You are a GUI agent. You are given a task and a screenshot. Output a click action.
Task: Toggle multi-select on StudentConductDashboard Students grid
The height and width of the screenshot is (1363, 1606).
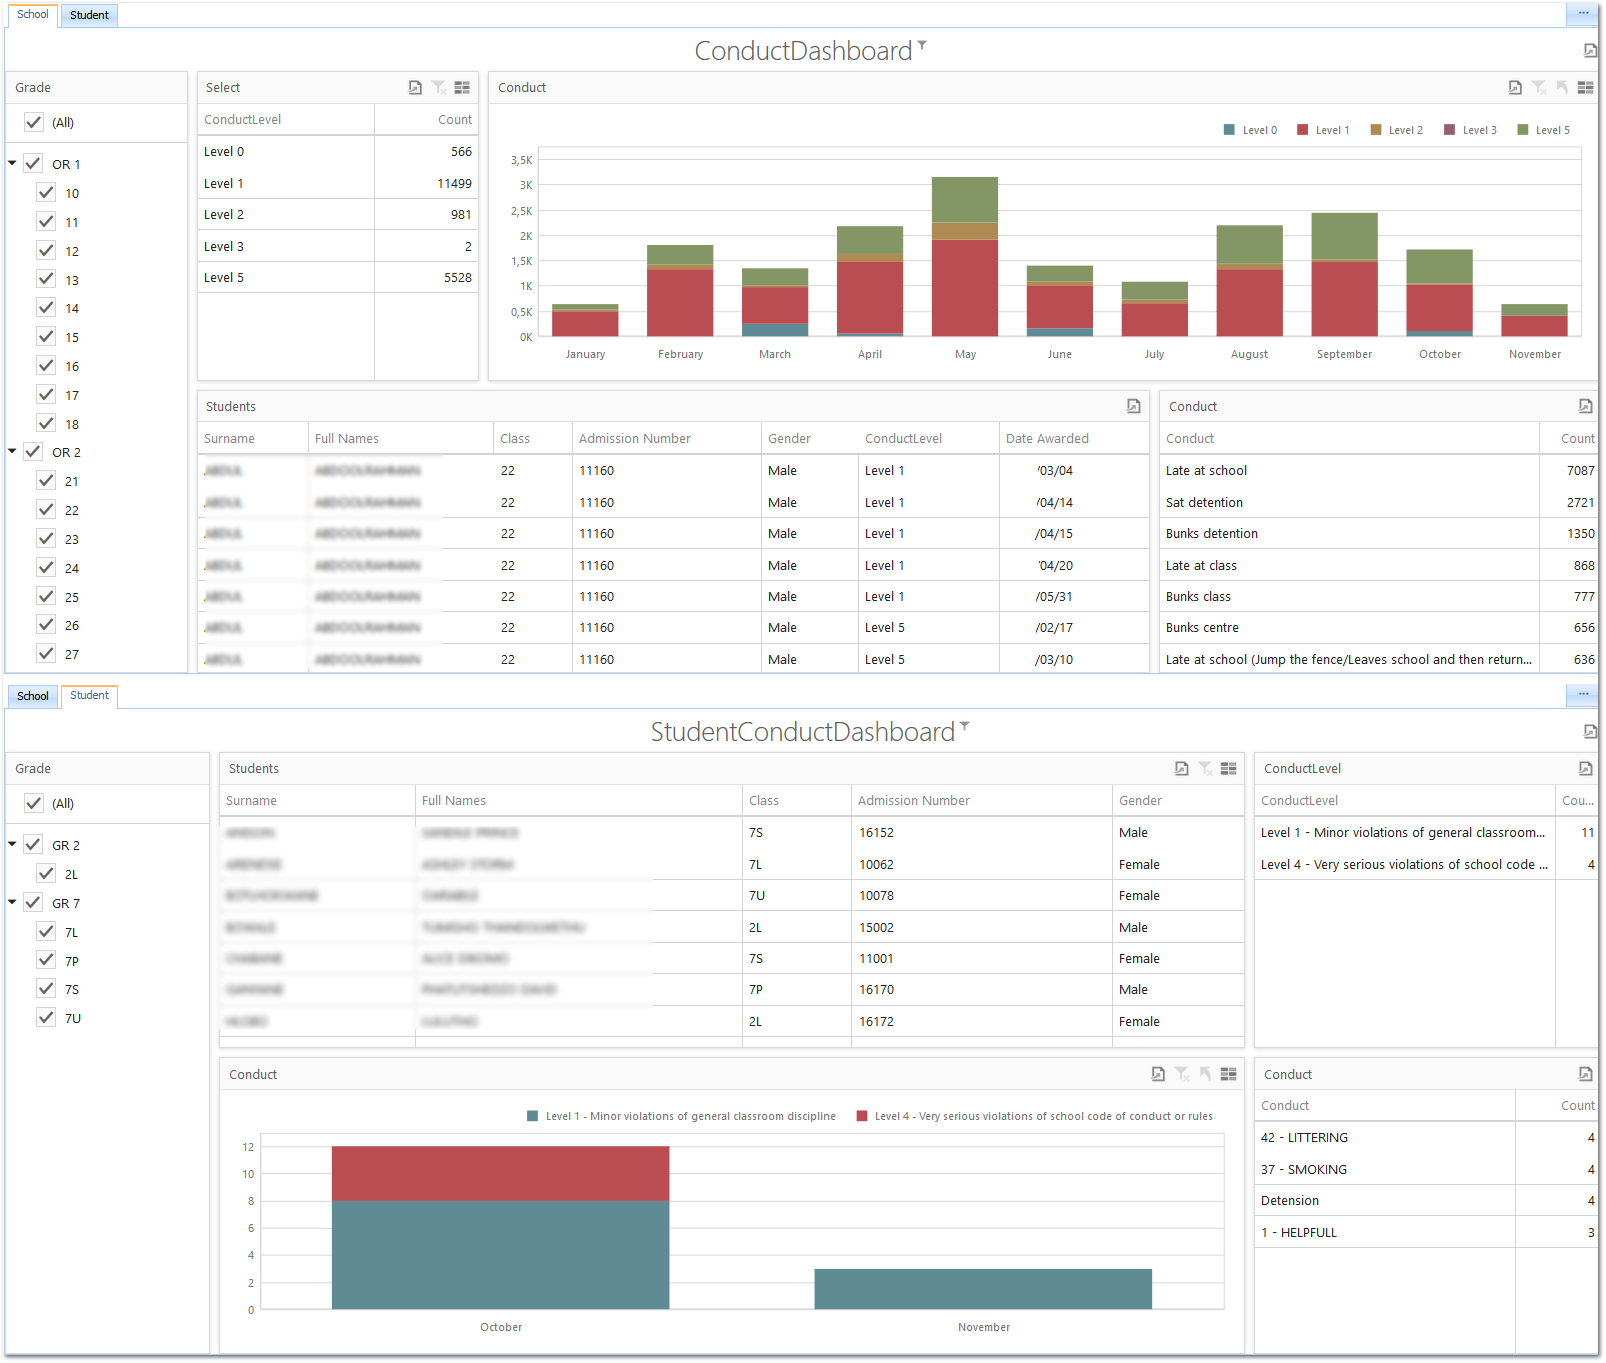[1229, 769]
